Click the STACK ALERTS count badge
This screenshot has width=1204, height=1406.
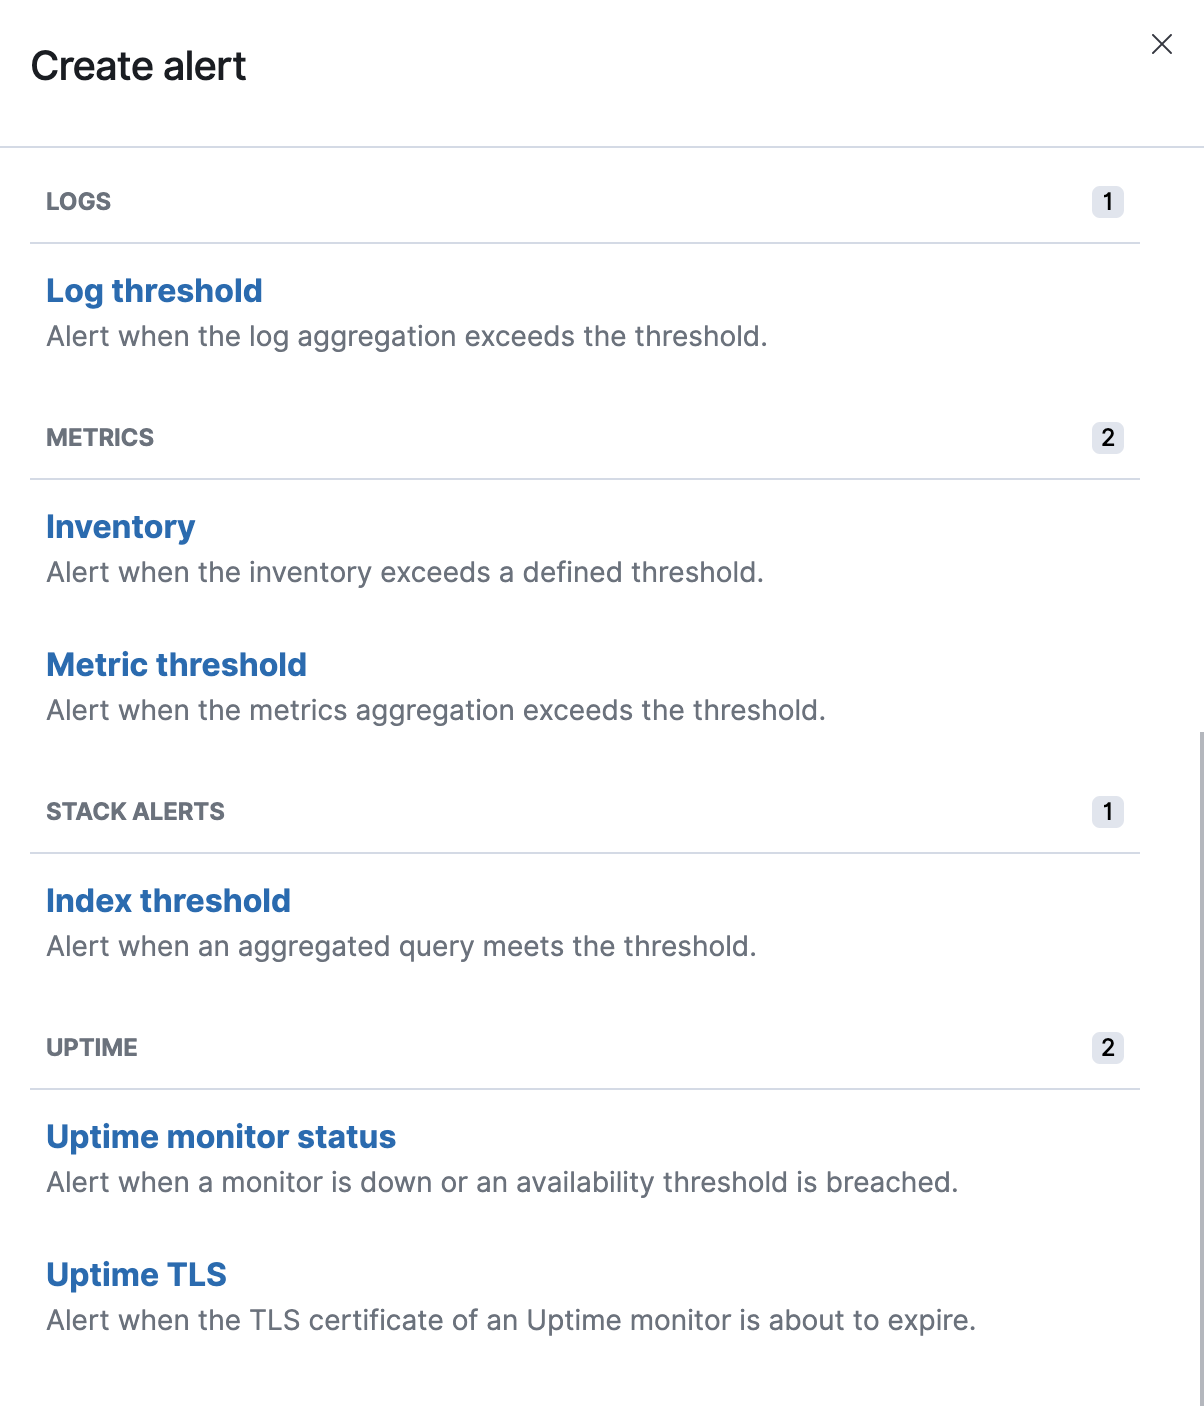tap(1107, 813)
